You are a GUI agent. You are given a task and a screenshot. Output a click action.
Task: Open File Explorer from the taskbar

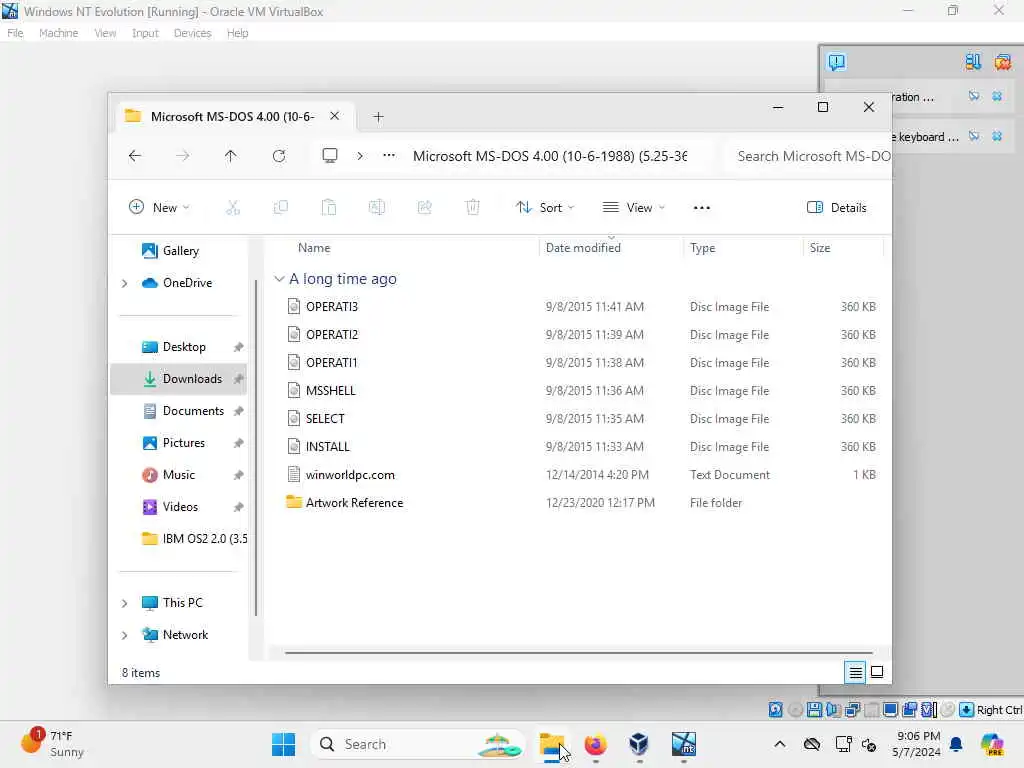click(x=552, y=744)
